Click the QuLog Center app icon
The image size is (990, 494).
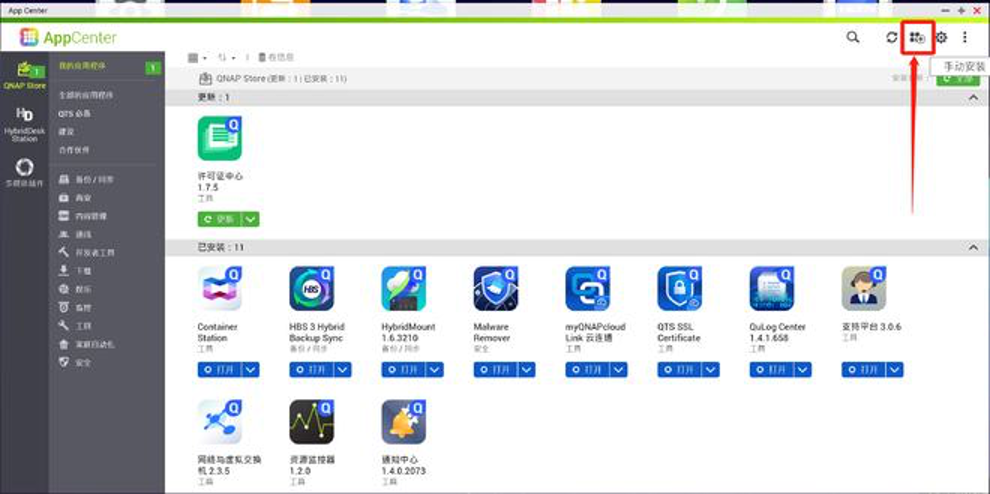click(772, 289)
